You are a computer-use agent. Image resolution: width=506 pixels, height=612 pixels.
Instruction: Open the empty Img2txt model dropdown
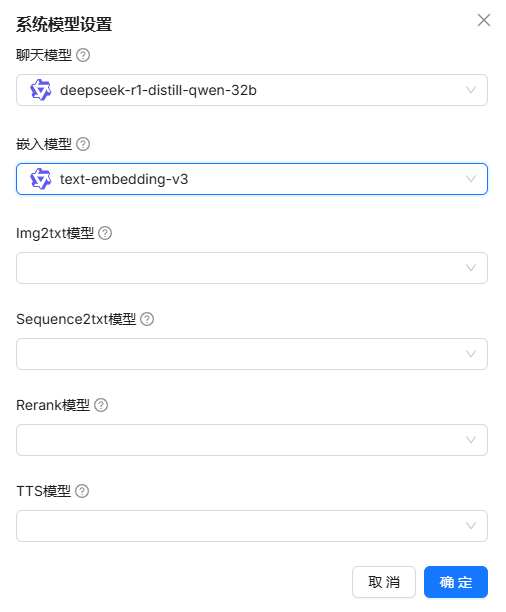tap(252, 268)
